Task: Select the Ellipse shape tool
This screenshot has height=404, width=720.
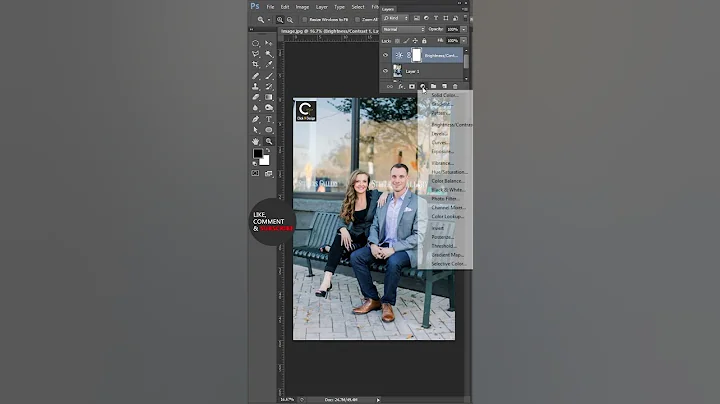Action: [x=269, y=130]
